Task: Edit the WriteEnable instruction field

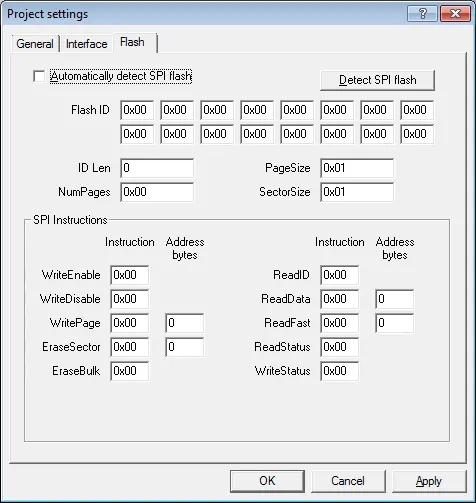Action: tap(130, 275)
